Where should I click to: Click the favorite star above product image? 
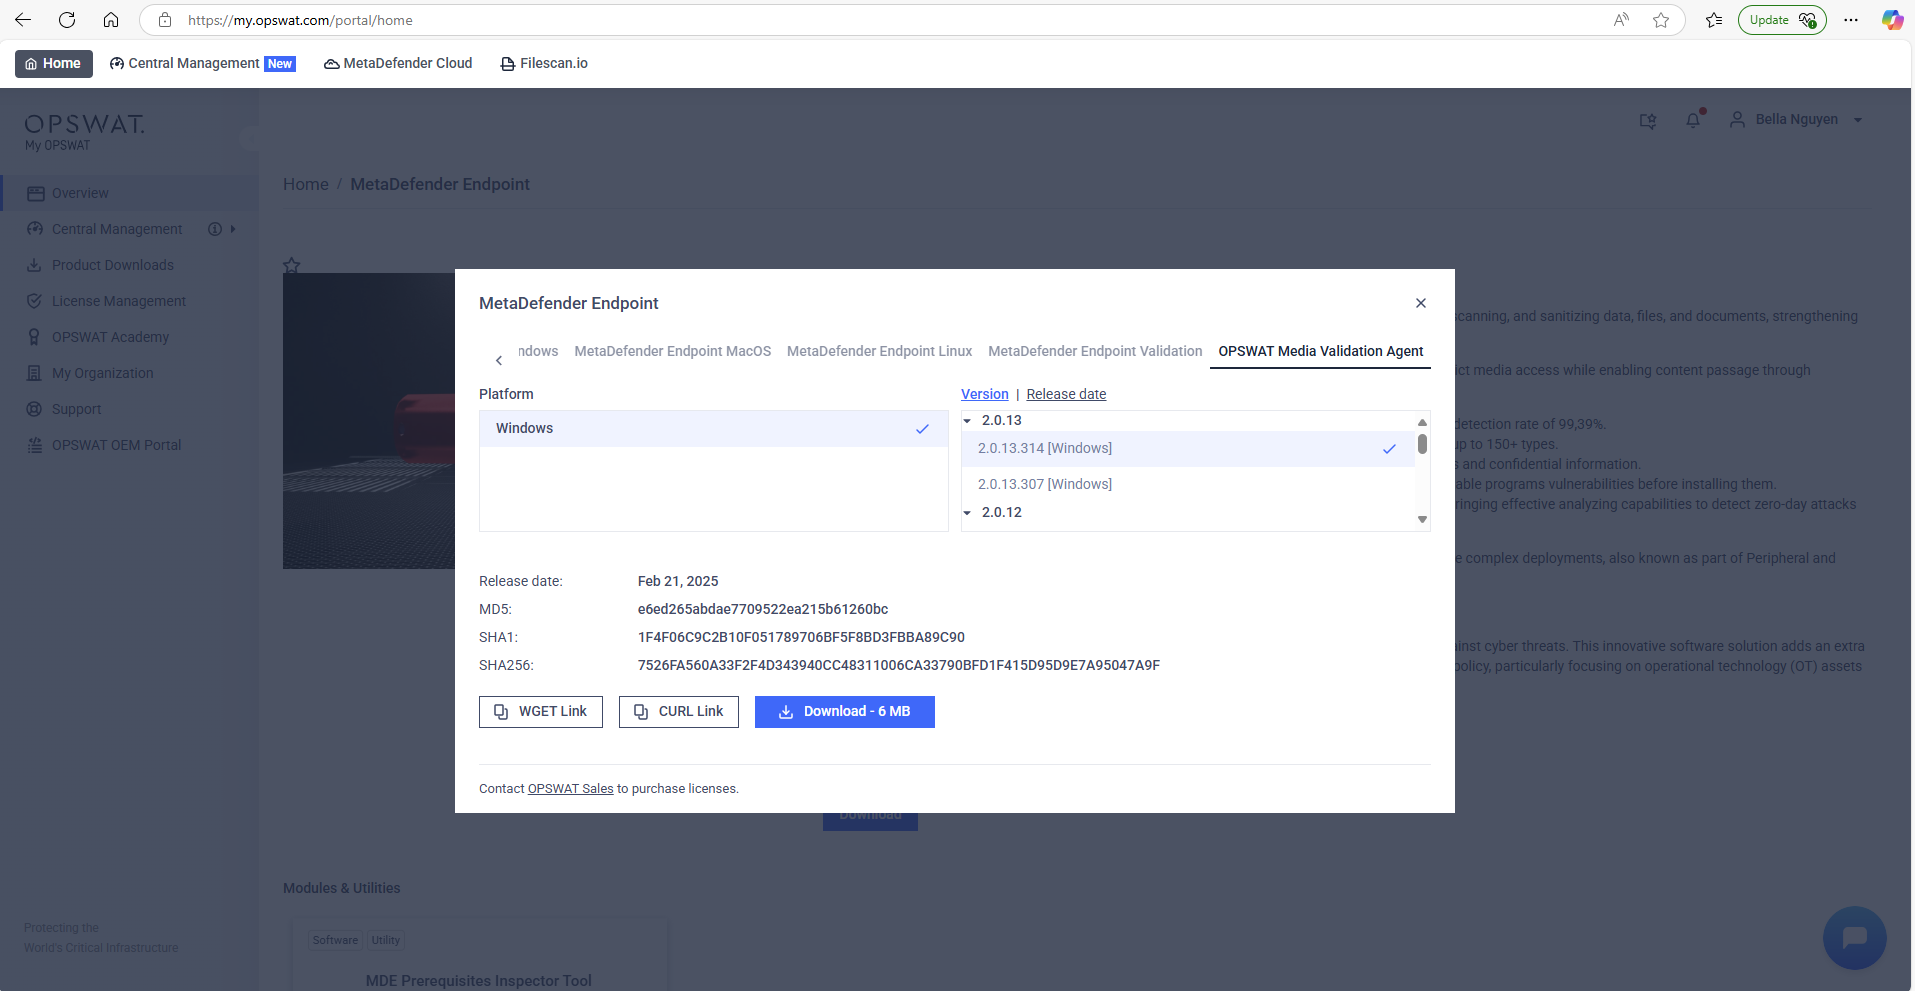click(292, 265)
